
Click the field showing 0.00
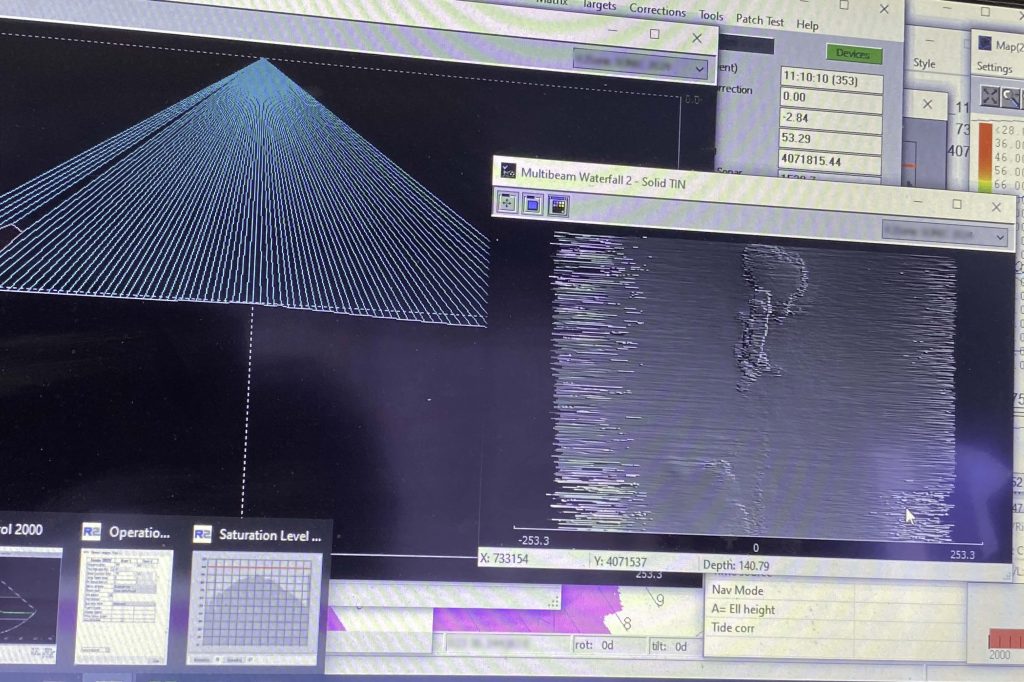[x=831, y=99]
